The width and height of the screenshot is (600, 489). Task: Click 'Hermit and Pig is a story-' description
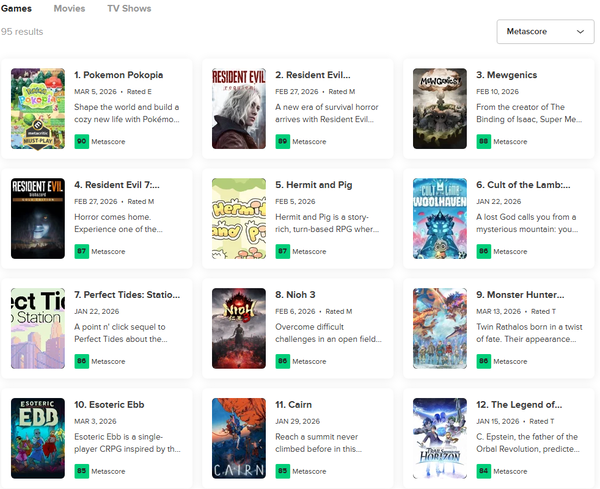(322, 217)
